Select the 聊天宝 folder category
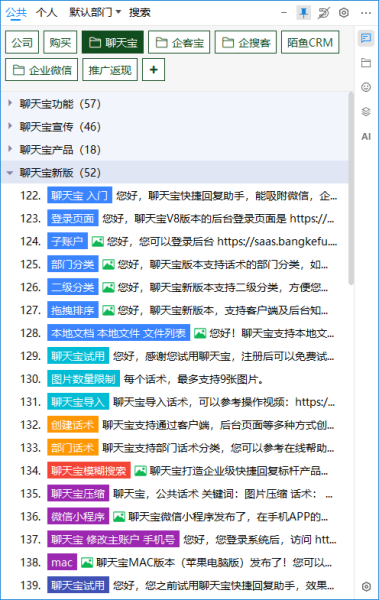Image resolution: width=379 pixels, height=600 pixels. click(113, 42)
